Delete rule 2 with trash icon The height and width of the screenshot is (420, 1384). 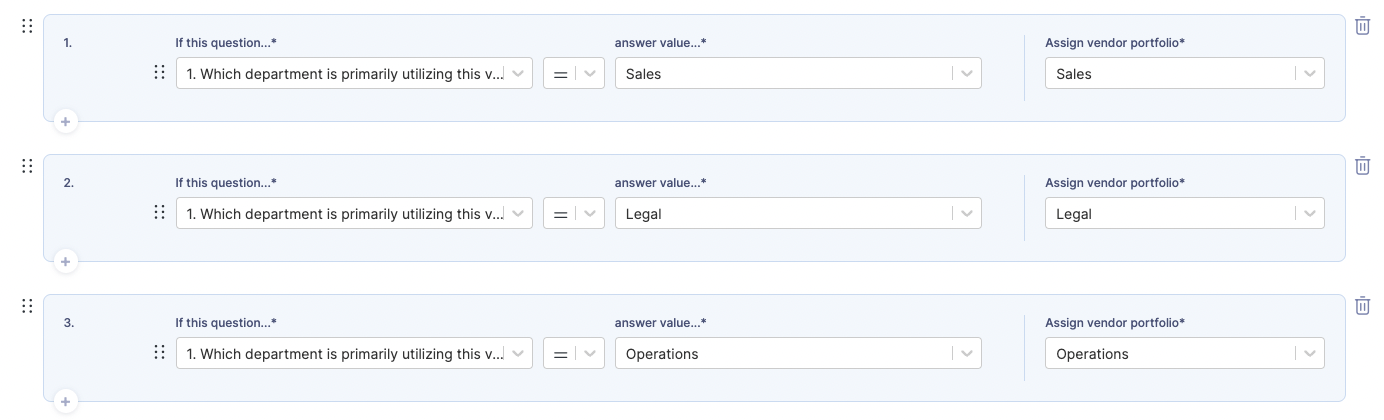[x=1362, y=166]
